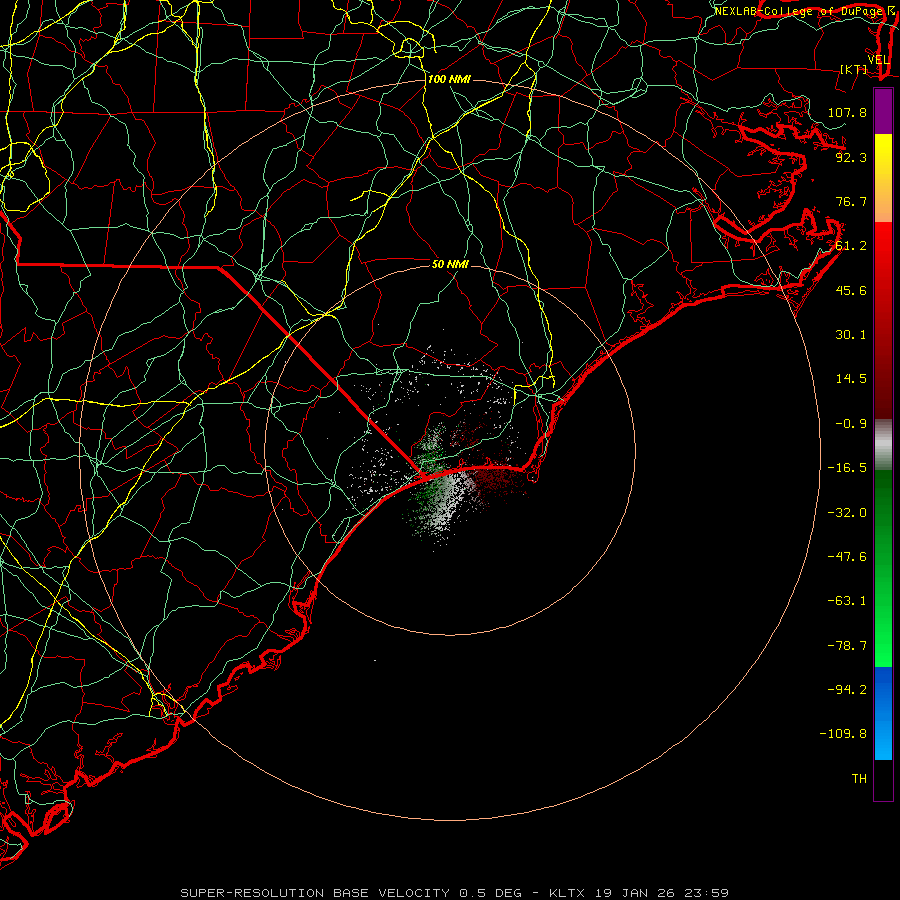
Task: Click the red segment of the velocity color bar
Action: point(883,320)
